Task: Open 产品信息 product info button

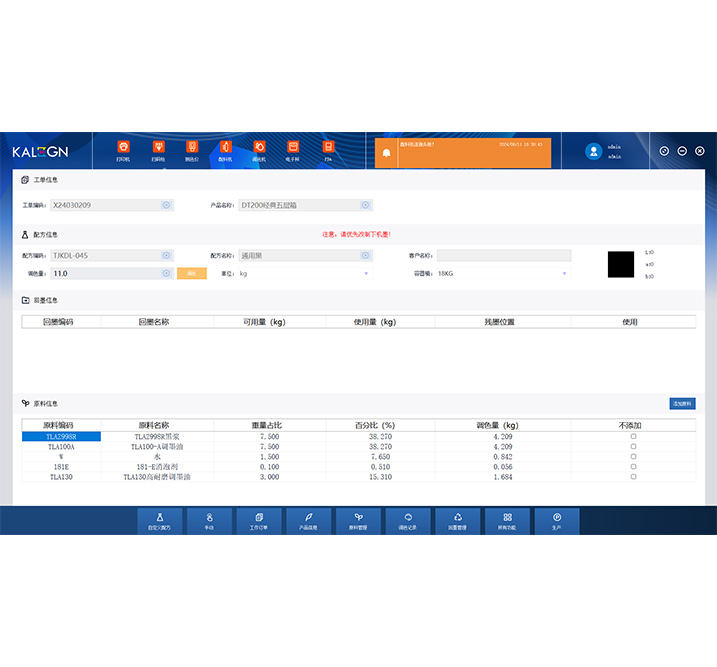Action: (309, 521)
